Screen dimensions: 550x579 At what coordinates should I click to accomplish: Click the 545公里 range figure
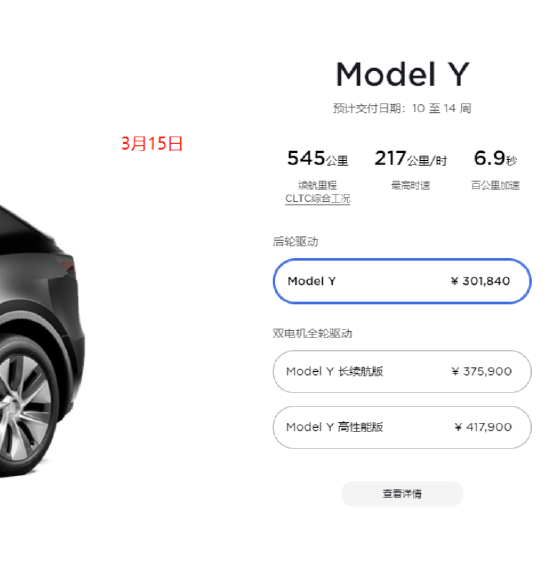[x=318, y=158]
